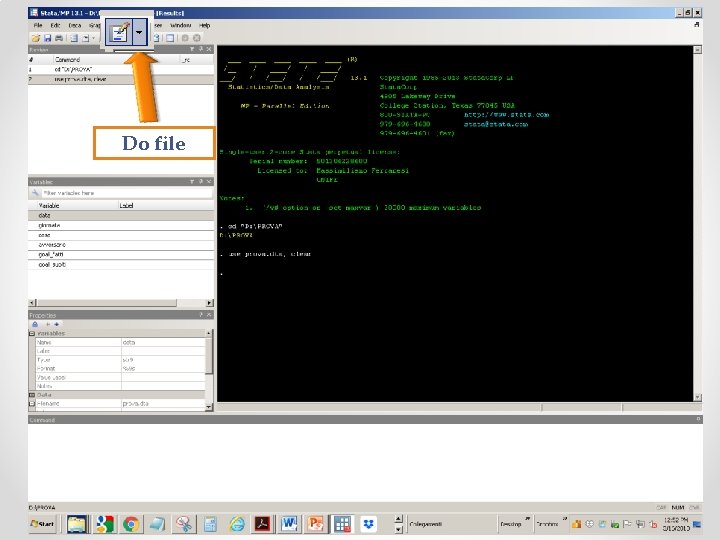This screenshot has height=540, width=720.
Task: Click the Save toolbar icon
Action: [47, 38]
